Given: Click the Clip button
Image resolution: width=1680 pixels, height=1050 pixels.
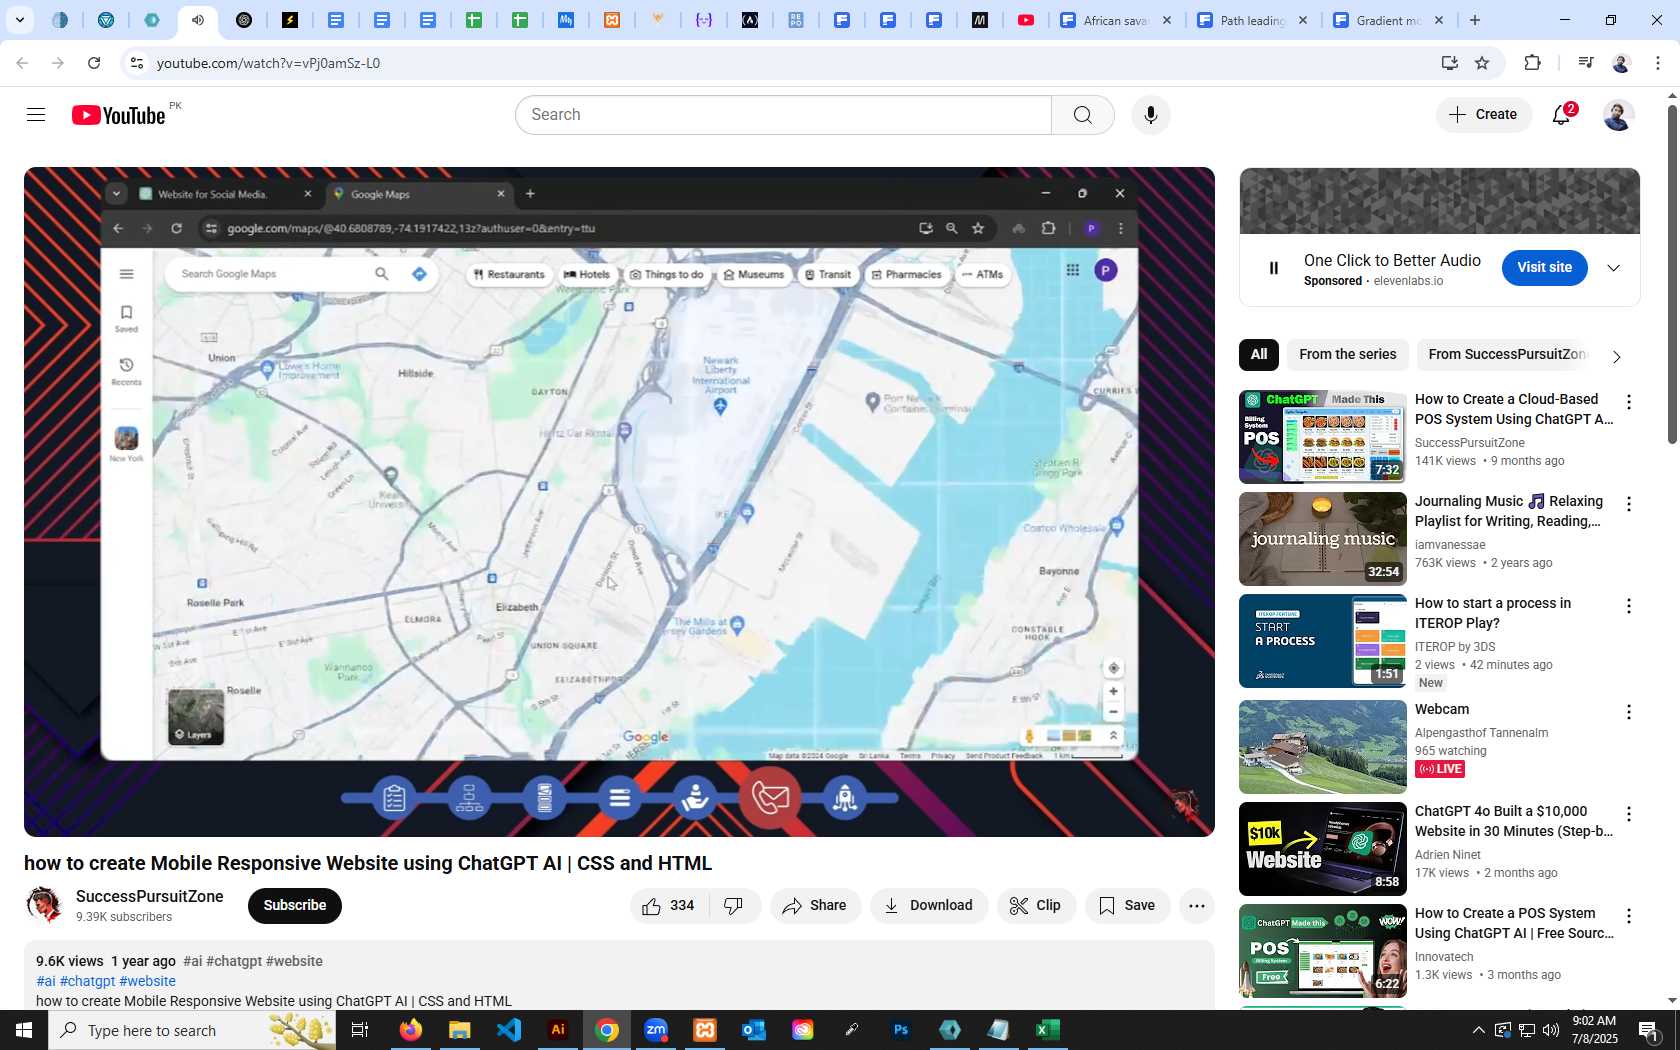Looking at the screenshot, I should (1036, 906).
